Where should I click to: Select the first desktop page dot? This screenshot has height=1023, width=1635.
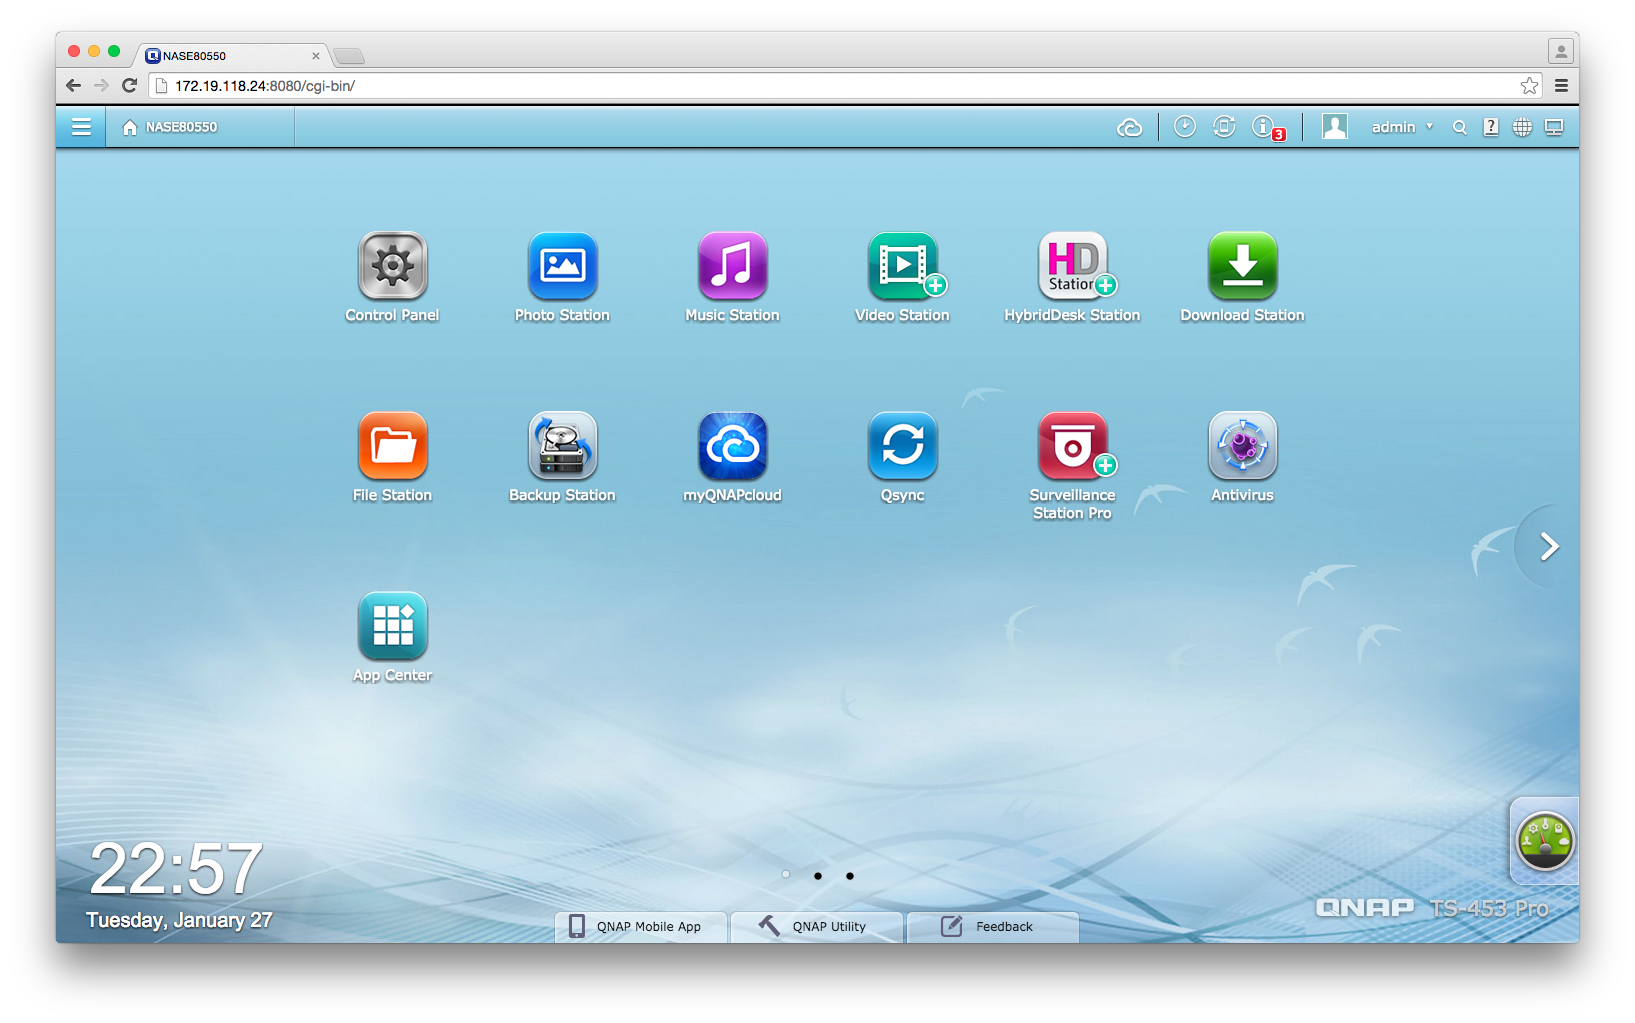click(x=786, y=875)
